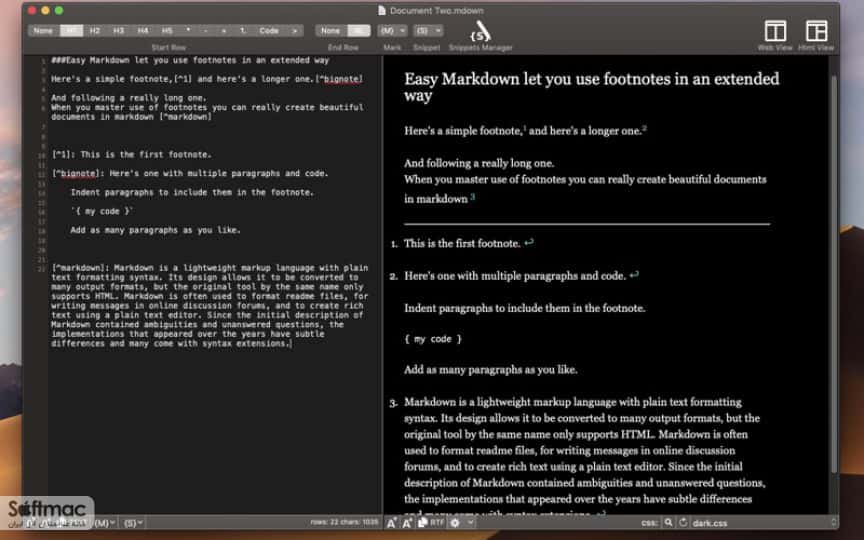Screen dimensions: 864x540
Task: Expand the chevron menu beside the gear icon
Action: point(470,522)
